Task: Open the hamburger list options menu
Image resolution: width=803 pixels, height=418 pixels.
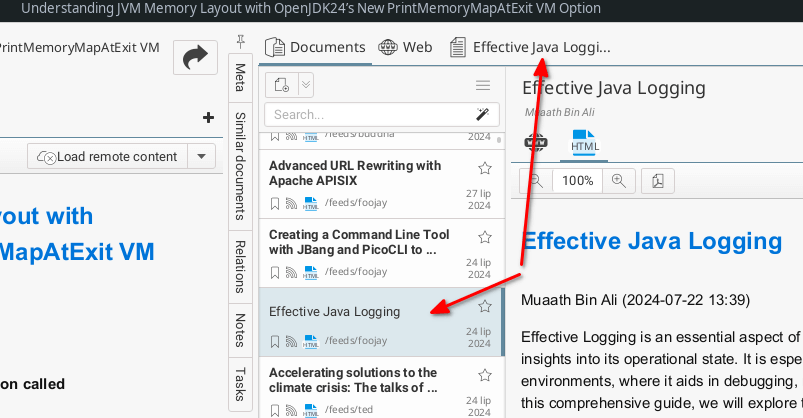Action: pos(483,85)
